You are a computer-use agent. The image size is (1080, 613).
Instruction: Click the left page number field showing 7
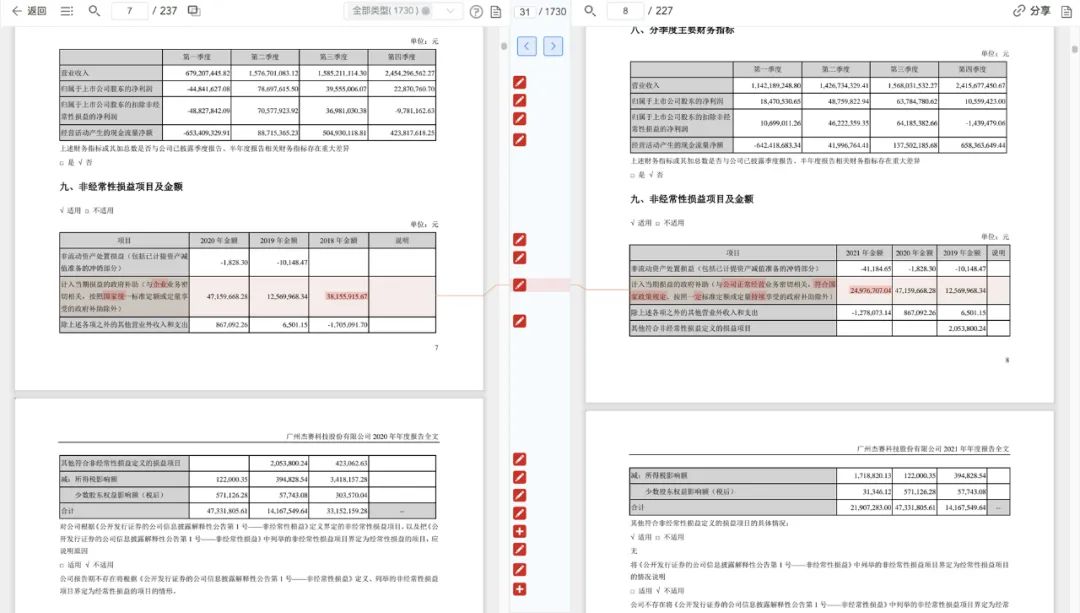click(129, 11)
